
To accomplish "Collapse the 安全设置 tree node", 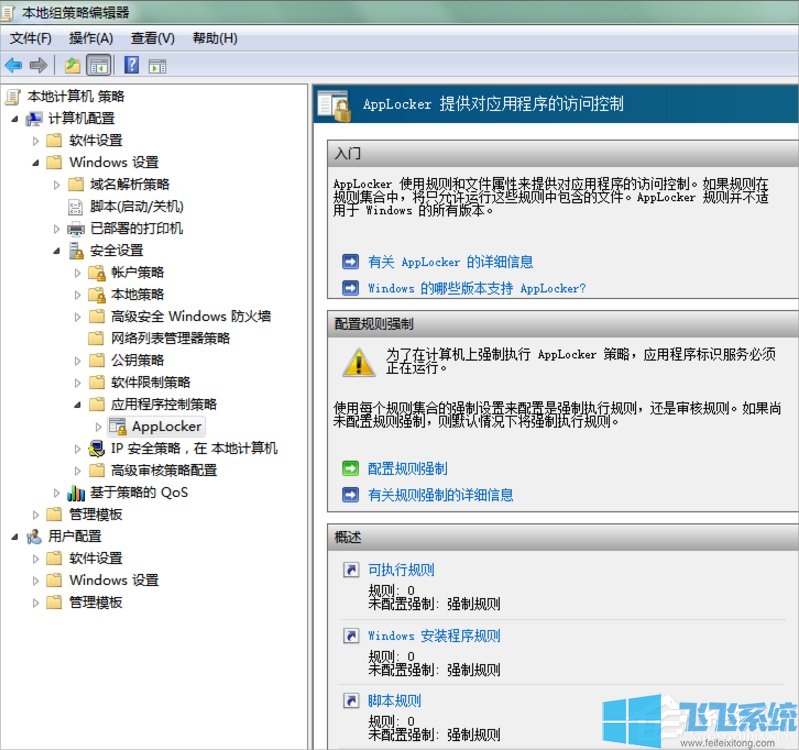I will click(x=57, y=250).
